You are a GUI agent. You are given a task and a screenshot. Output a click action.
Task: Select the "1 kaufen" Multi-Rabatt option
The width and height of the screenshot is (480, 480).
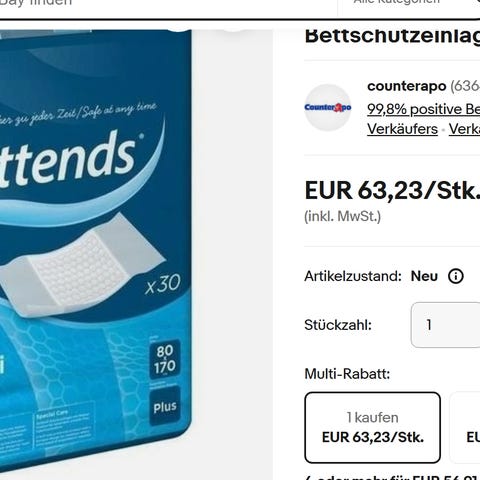373,428
